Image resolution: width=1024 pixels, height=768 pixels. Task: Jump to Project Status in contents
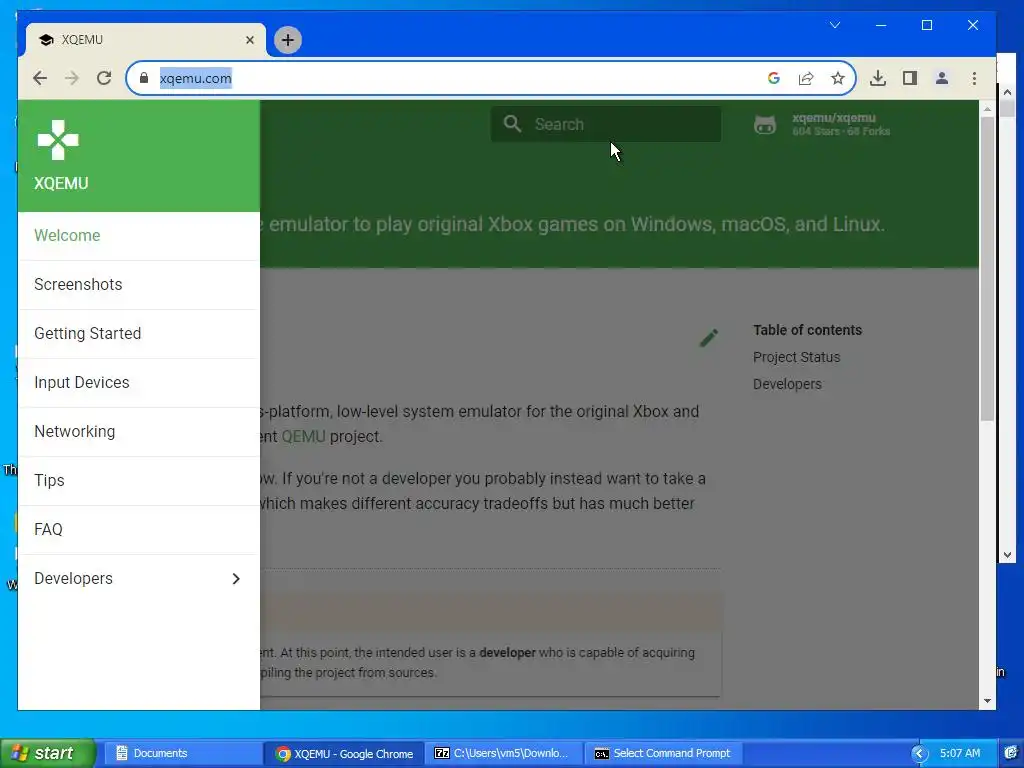click(x=796, y=357)
